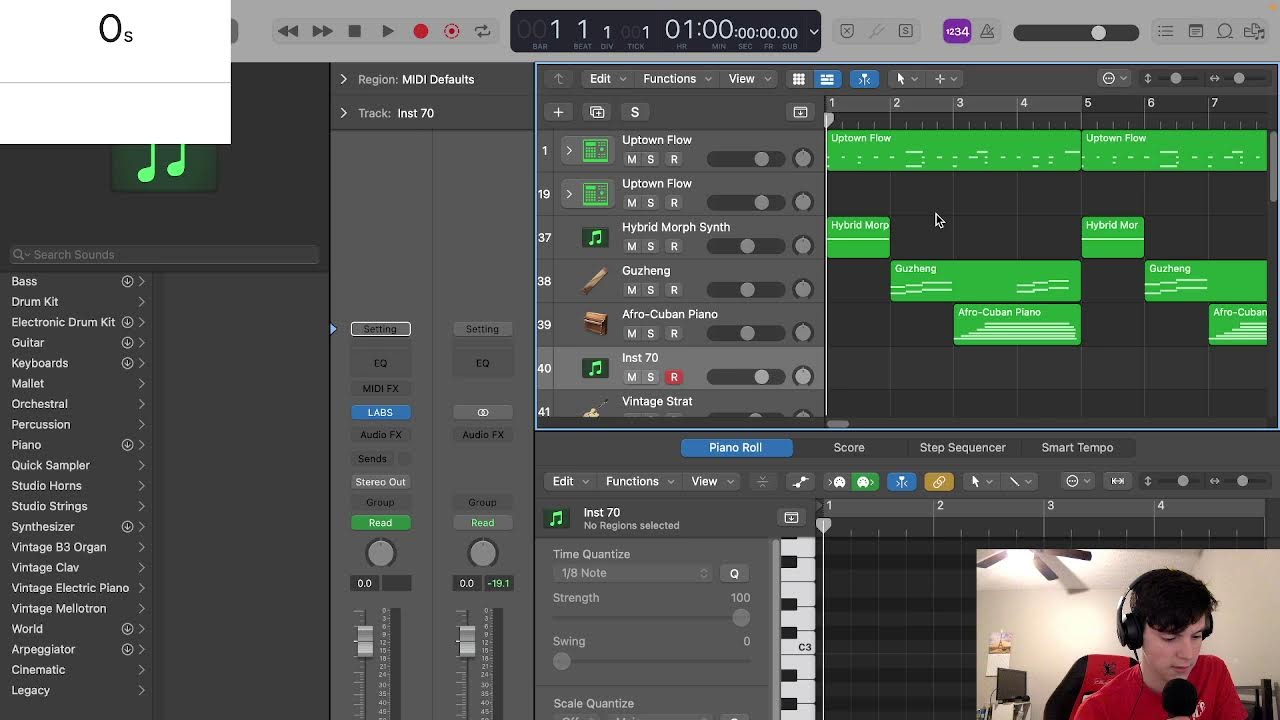Open the tracks area pointer tool menu
Viewport: 1280px width, 720px height.
pyautogui.click(x=904, y=79)
